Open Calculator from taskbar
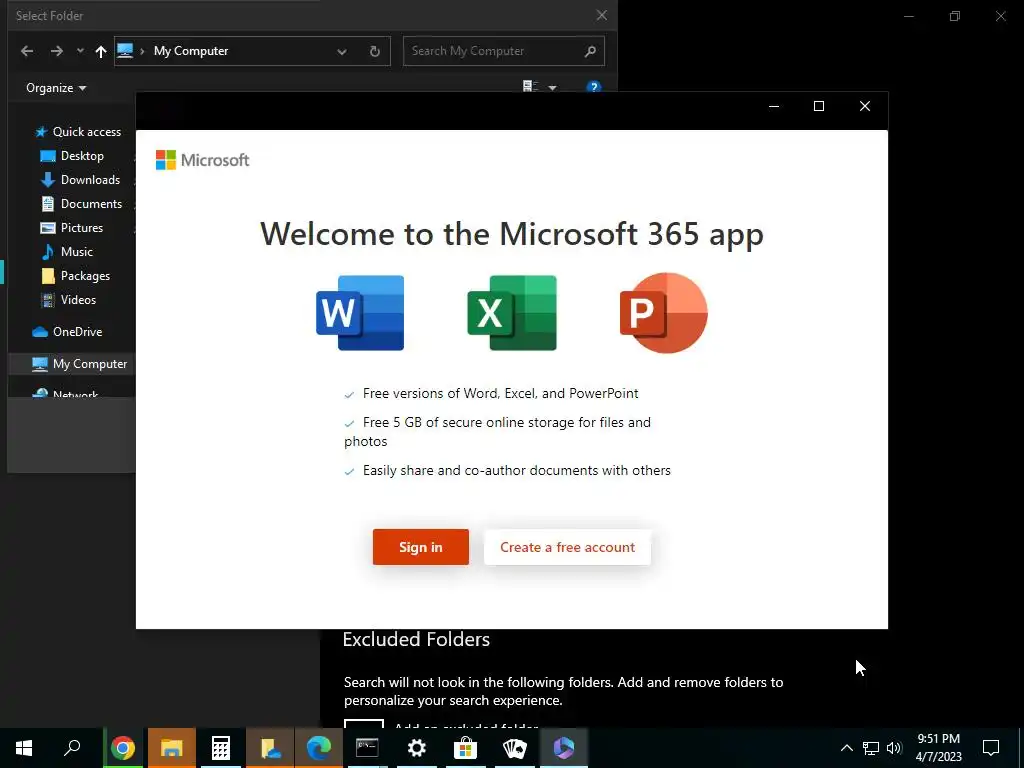 point(221,748)
